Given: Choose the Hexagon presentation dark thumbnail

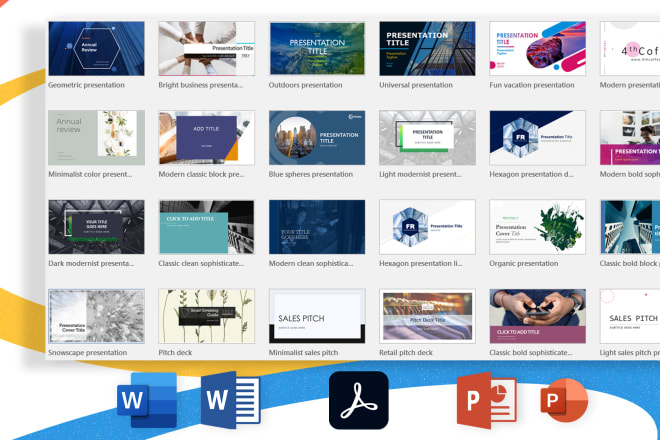Looking at the screenshot, I should tap(538, 138).
